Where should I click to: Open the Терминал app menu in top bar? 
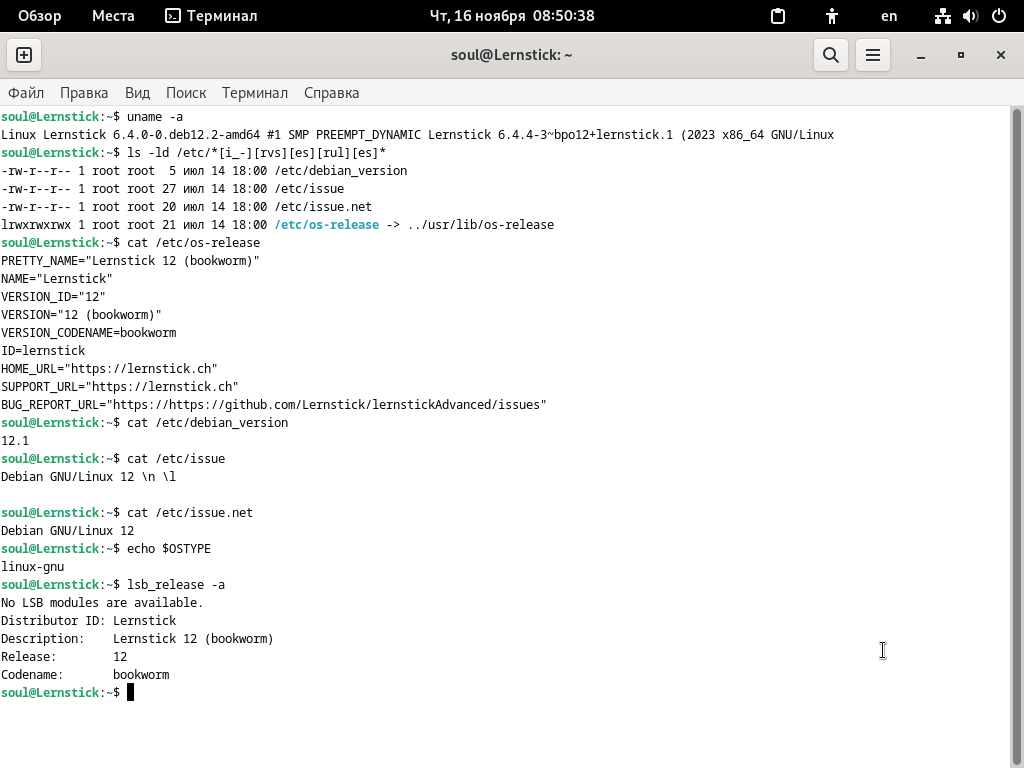pyautogui.click(x=211, y=16)
